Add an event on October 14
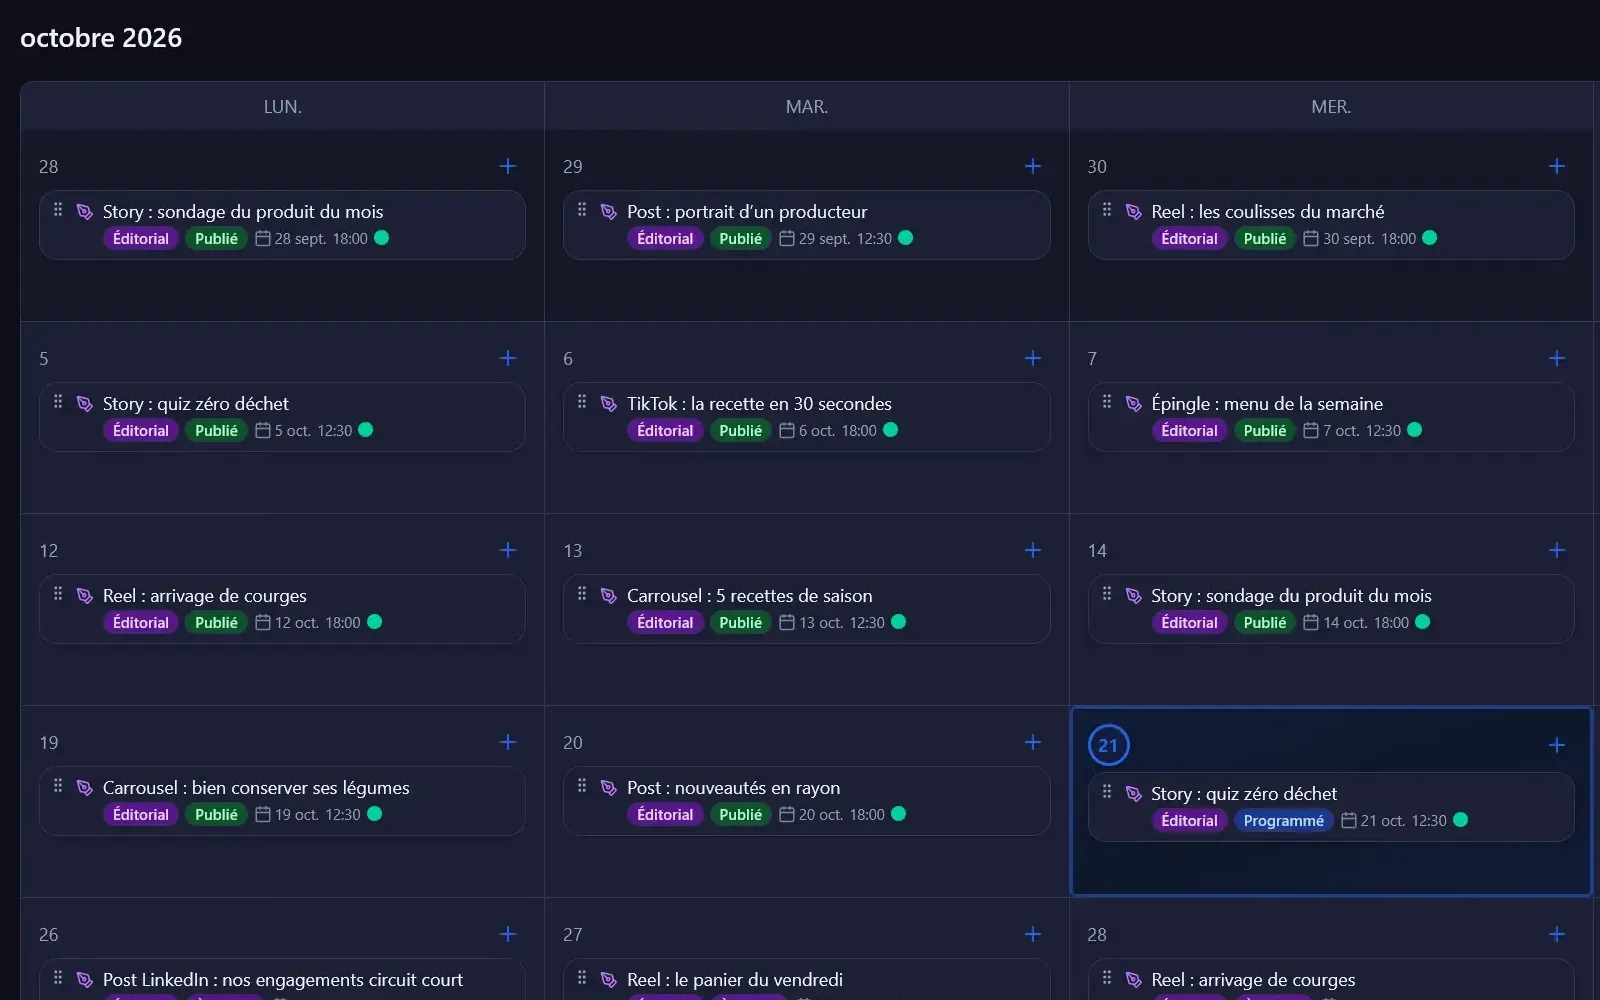The image size is (1600, 1000). pyautogui.click(x=1557, y=550)
